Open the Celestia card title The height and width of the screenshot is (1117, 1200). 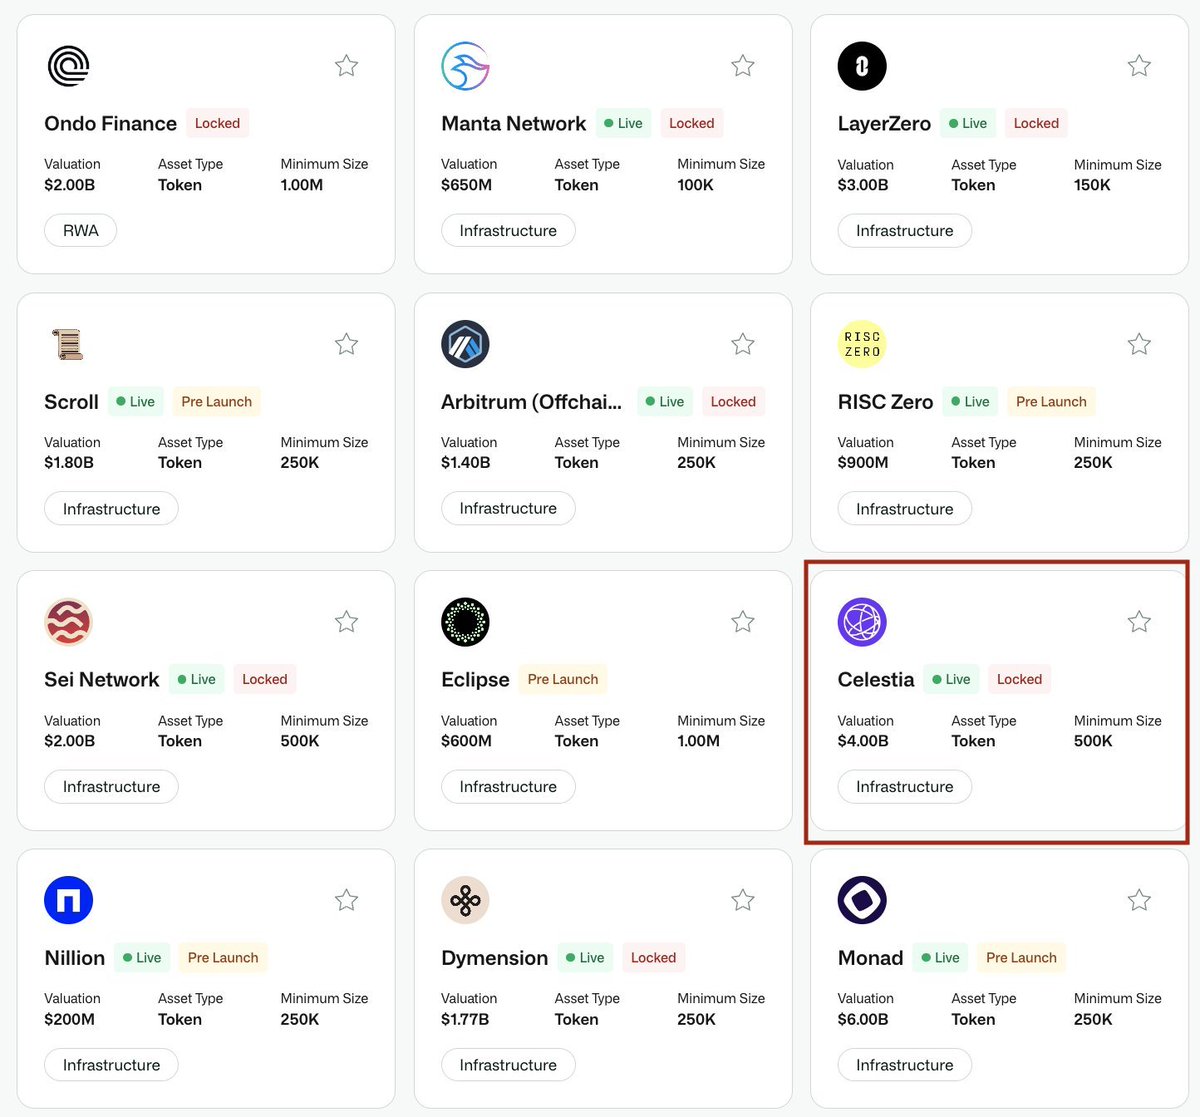click(x=876, y=680)
